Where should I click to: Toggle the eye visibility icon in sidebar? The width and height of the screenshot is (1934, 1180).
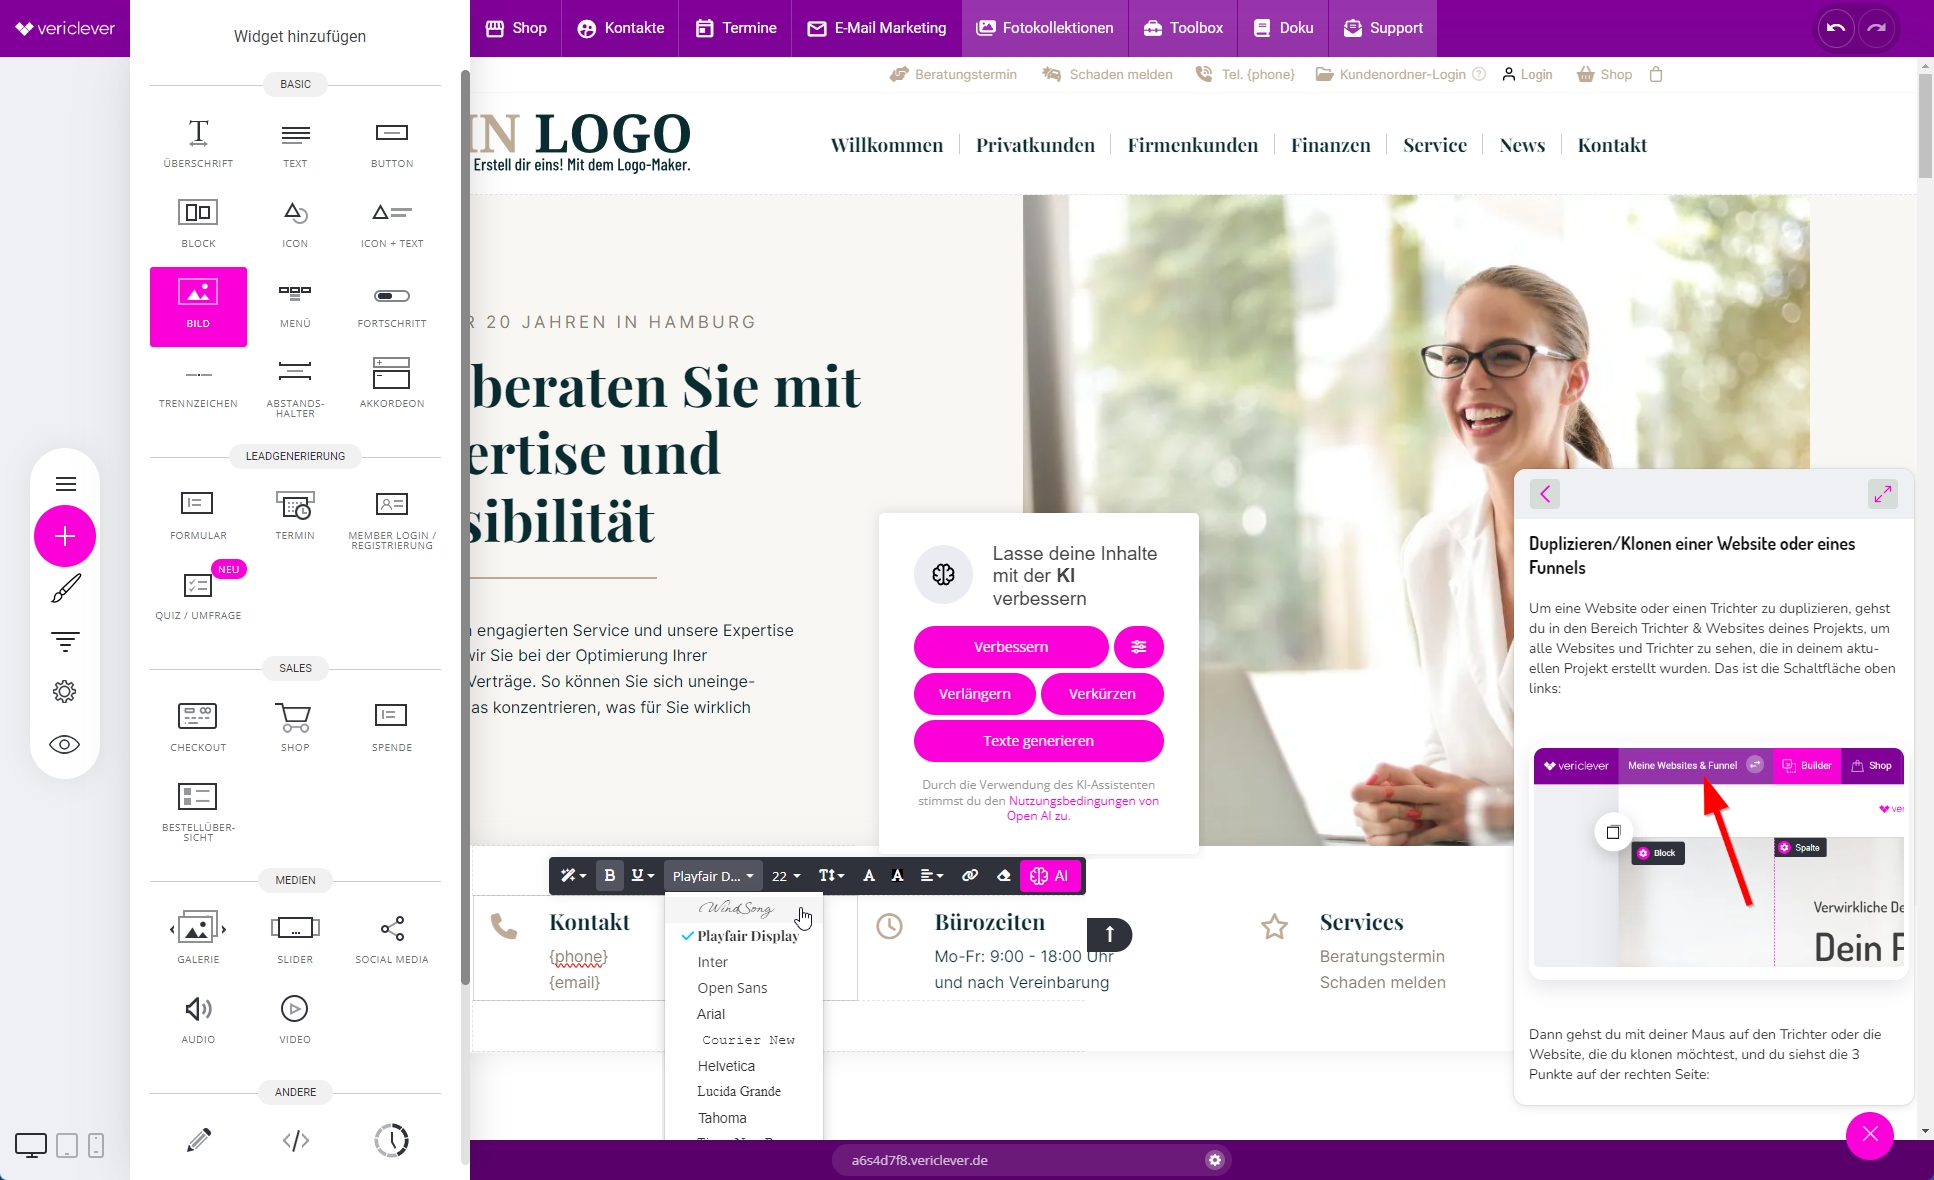(x=65, y=743)
